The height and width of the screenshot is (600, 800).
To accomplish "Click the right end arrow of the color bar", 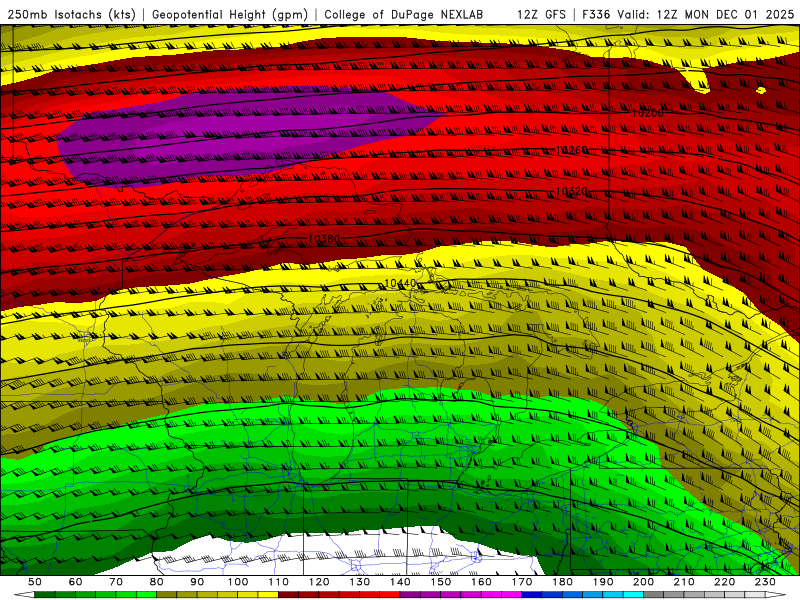I will (776, 595).
